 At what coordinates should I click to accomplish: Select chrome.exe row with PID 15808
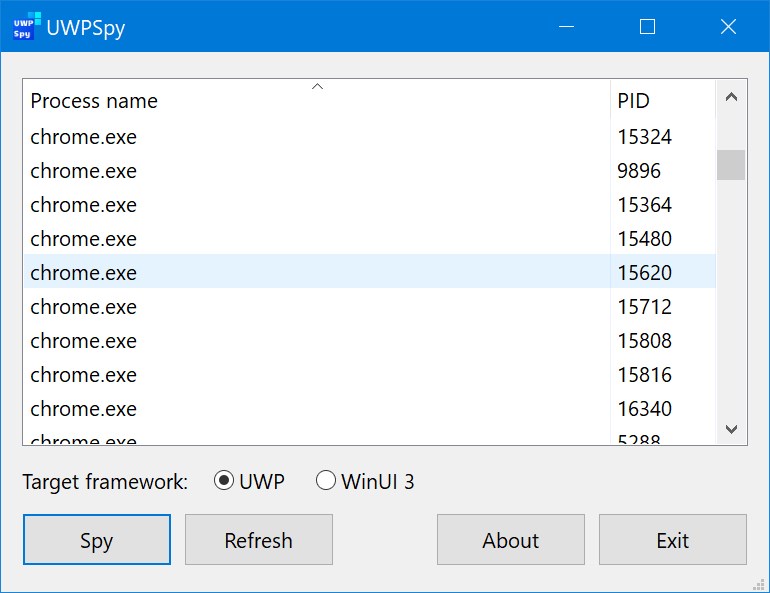click(370, 341)
